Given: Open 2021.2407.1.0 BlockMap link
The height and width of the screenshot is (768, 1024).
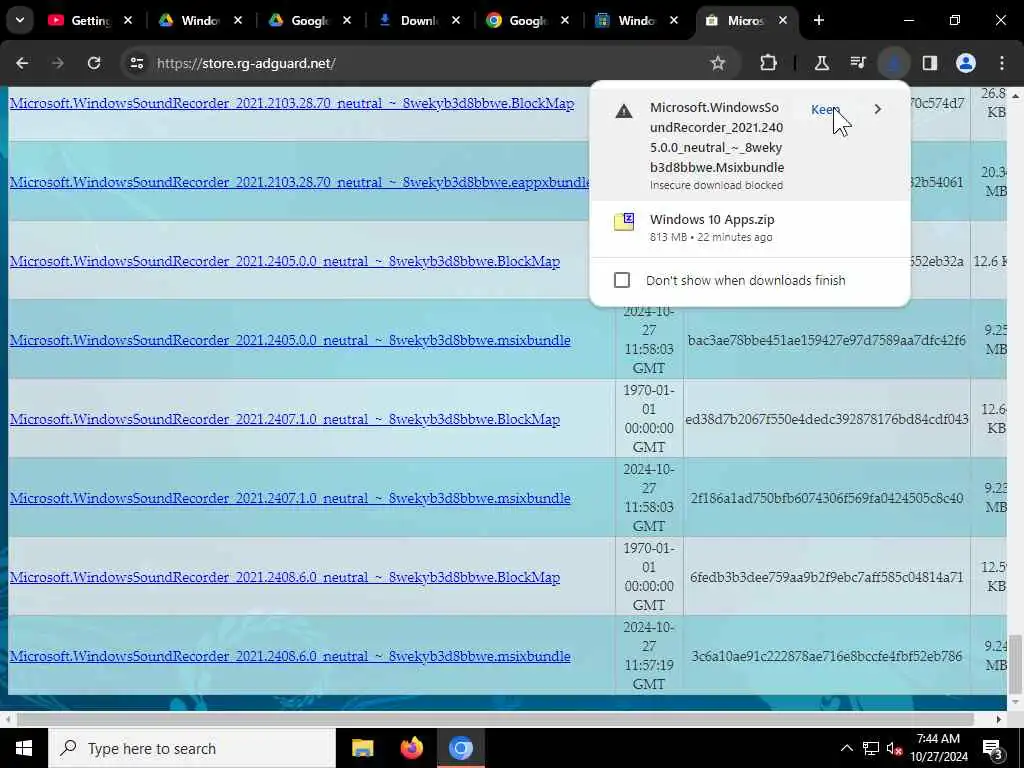Looking at the screenshot, I should coord(285,419).
